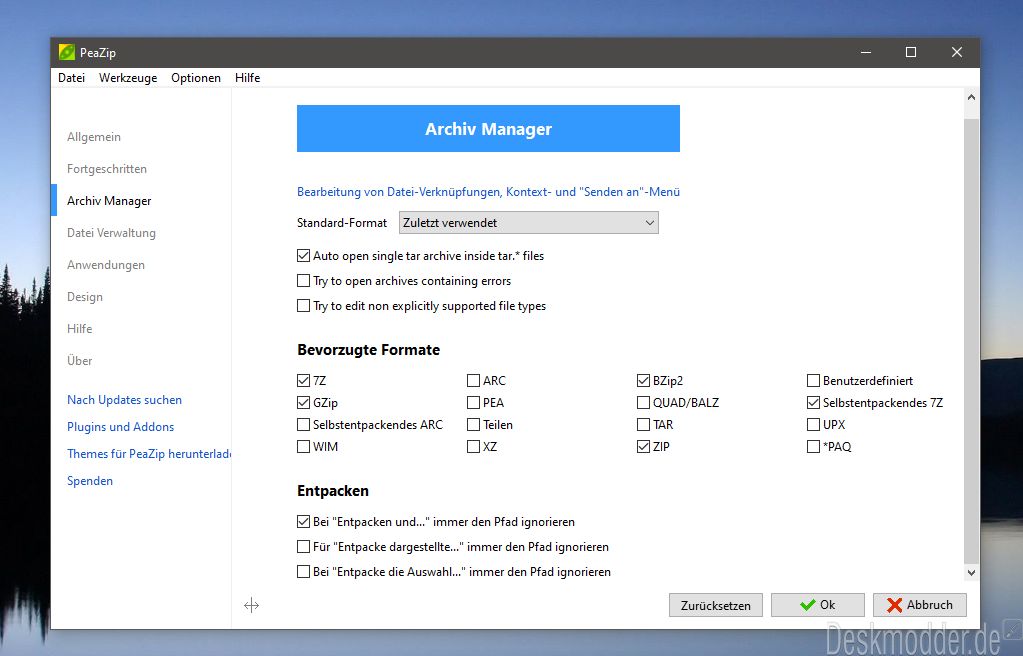Click the four-arrow move icon at bottom left
The image size is (1023, 656).
pos(251,606)
